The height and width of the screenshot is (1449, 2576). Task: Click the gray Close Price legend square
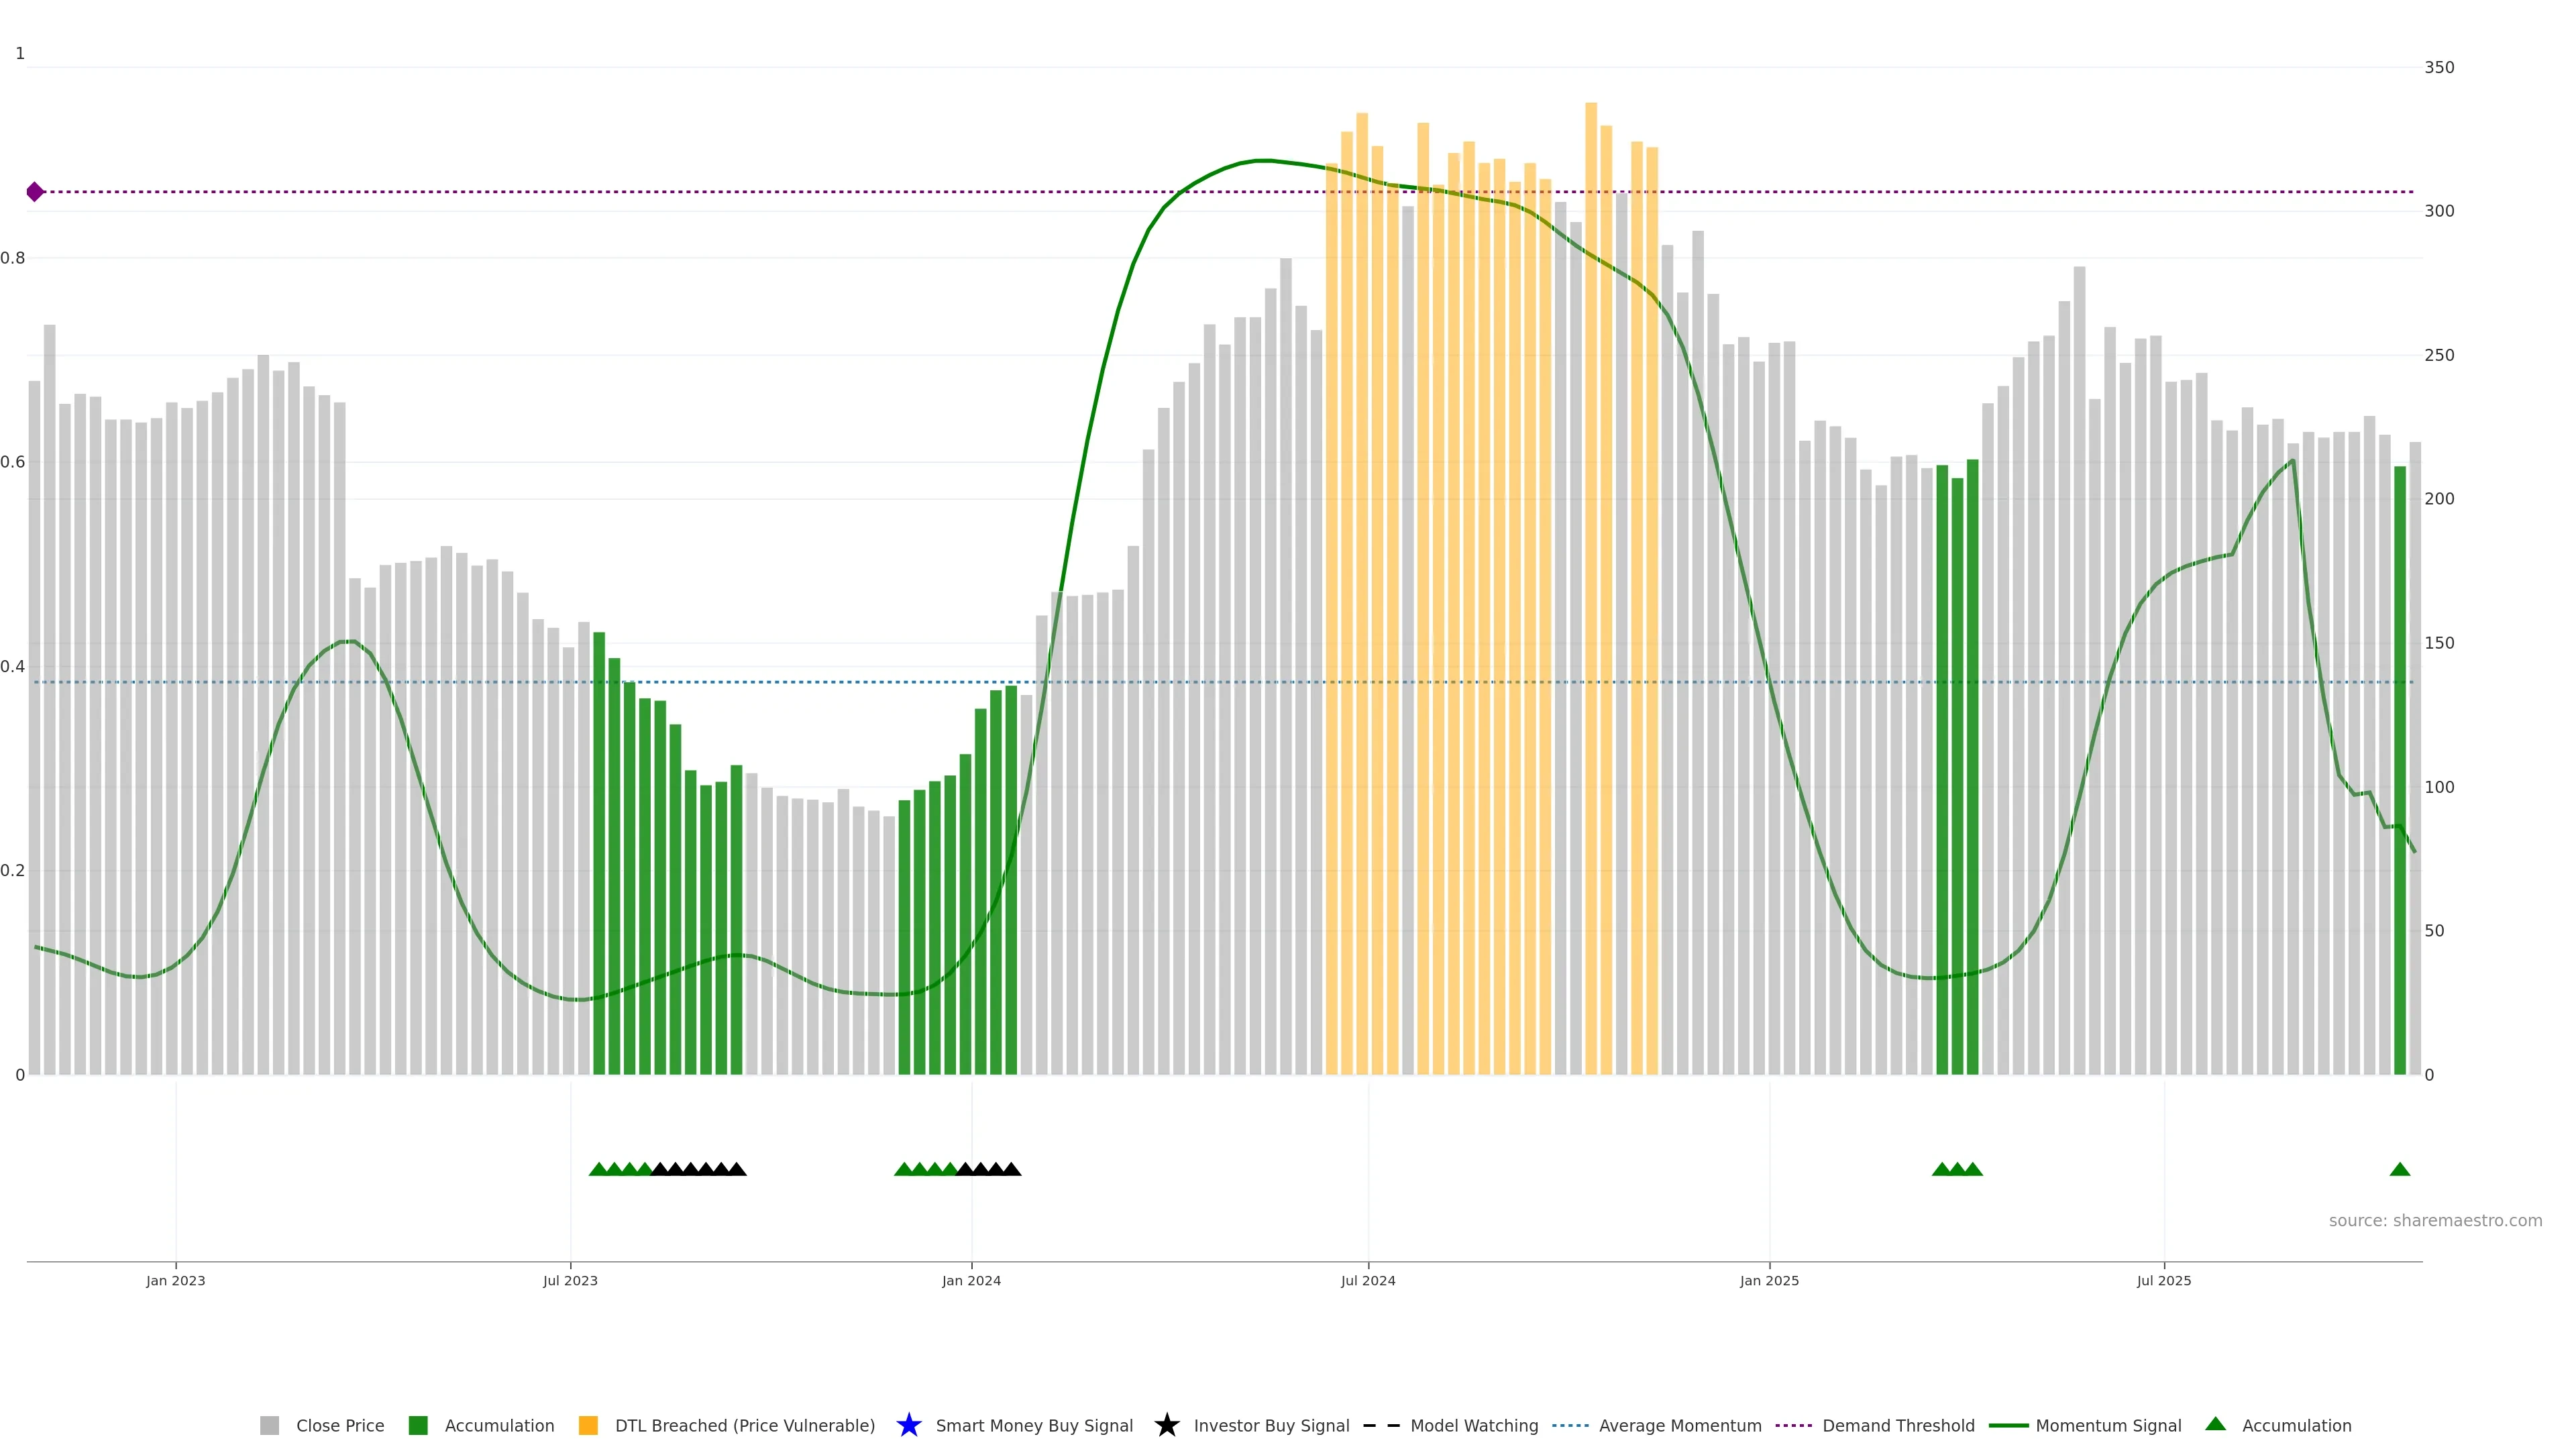(x=269, y=1425)
